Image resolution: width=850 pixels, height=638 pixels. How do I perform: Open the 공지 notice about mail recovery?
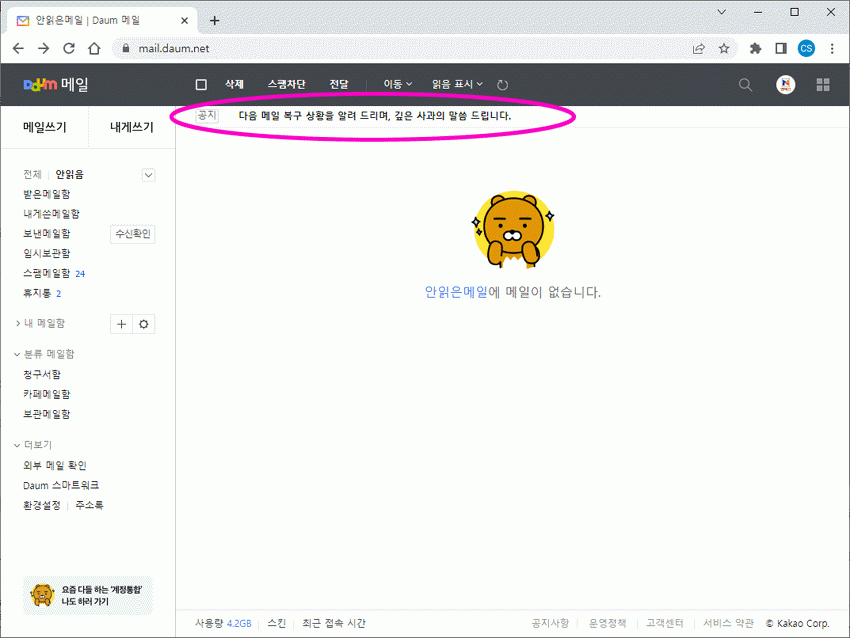pos(375,115)
